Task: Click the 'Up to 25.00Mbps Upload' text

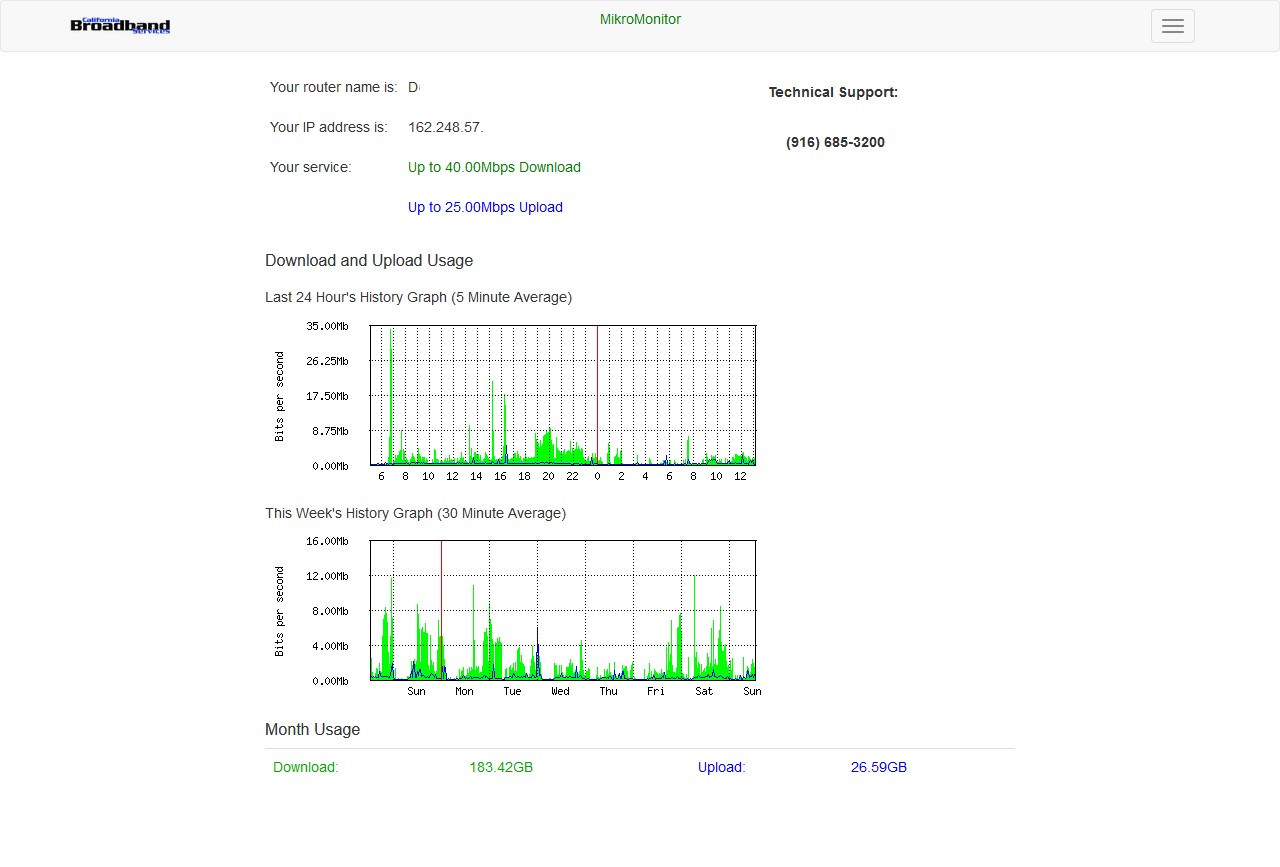Action: point(485,207)
